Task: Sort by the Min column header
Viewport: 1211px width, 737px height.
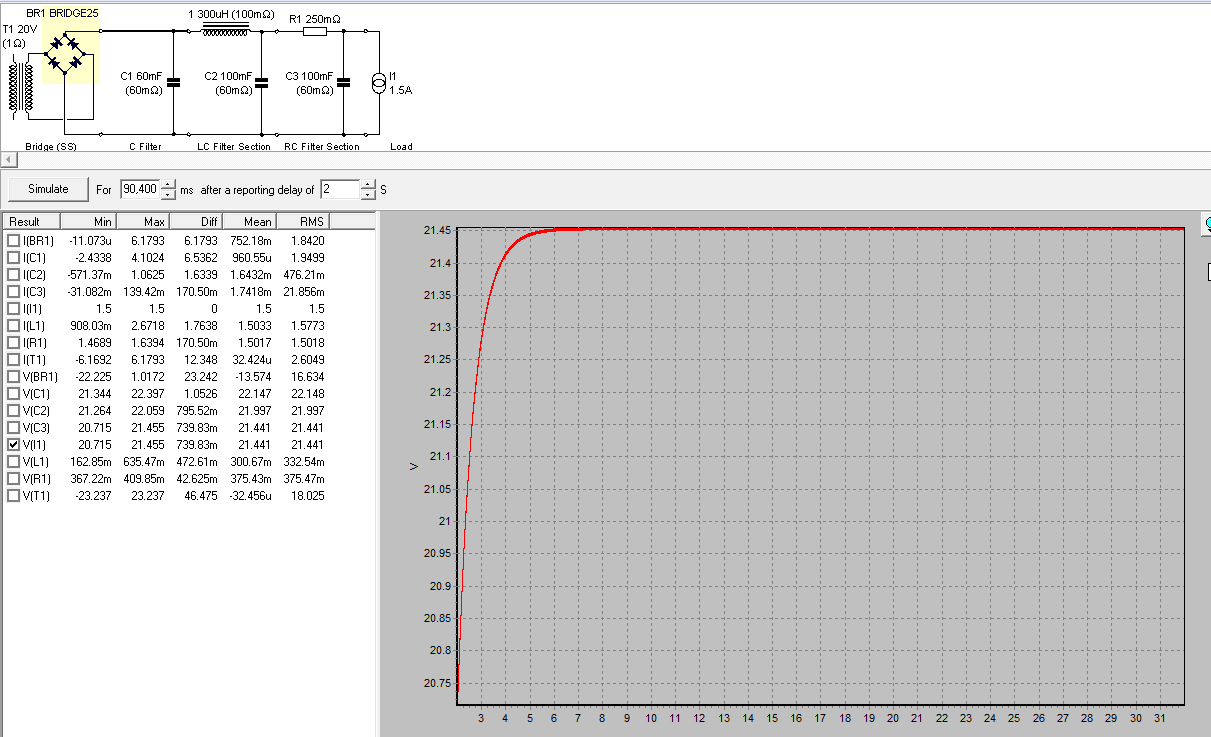Action: pos(88,221)
